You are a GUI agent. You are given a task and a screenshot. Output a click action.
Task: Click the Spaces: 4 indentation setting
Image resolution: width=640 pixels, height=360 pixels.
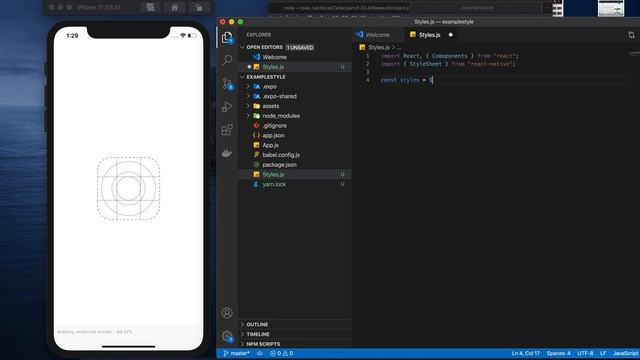point(558,353)
